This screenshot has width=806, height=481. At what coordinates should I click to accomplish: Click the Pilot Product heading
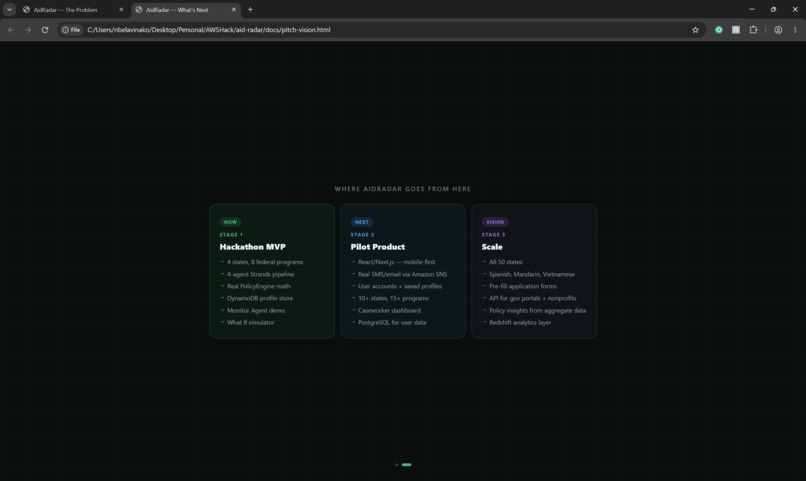377,247
